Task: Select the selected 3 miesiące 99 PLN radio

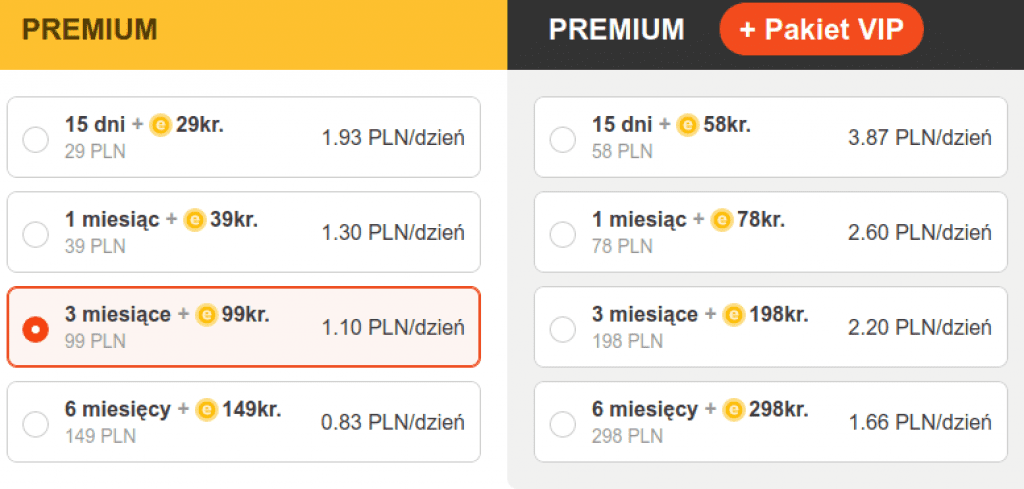Action: point(35,329)
